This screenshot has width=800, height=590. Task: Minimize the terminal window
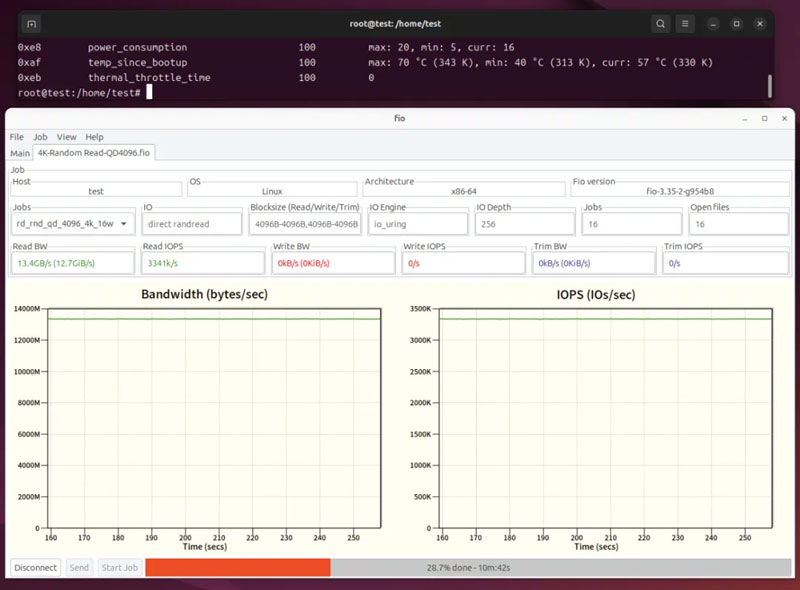coord(713,24)
